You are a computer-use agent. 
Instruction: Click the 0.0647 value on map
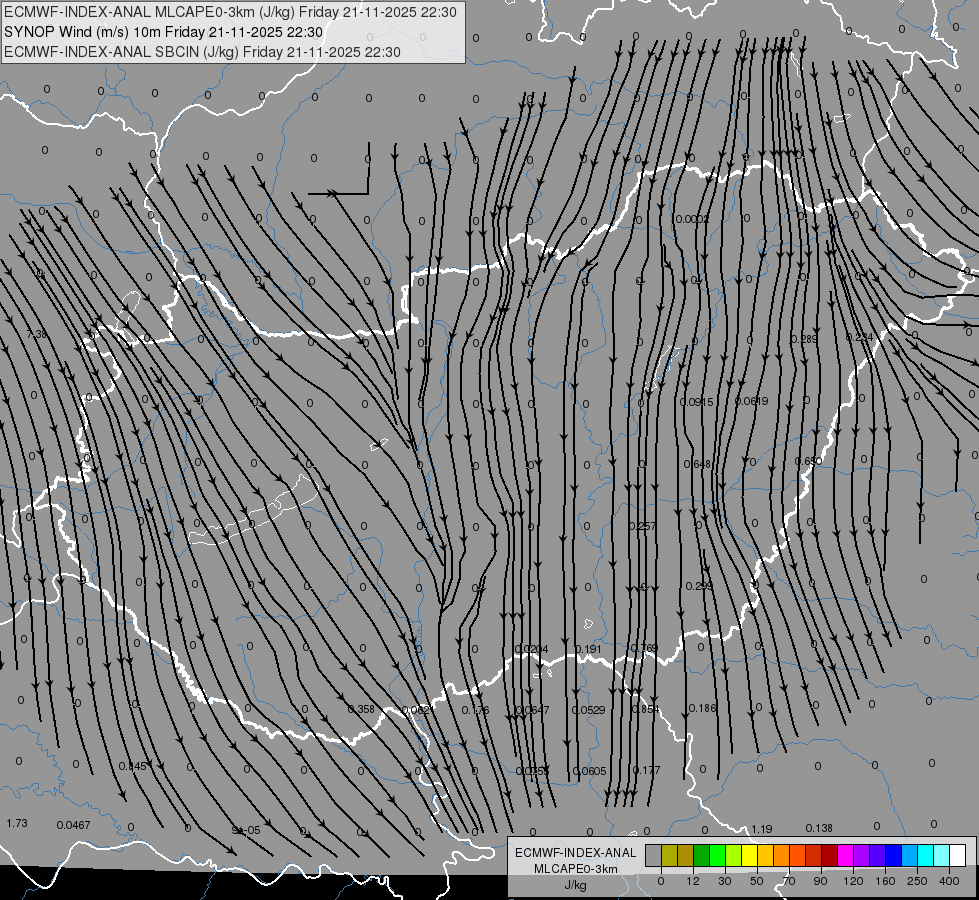533,710
